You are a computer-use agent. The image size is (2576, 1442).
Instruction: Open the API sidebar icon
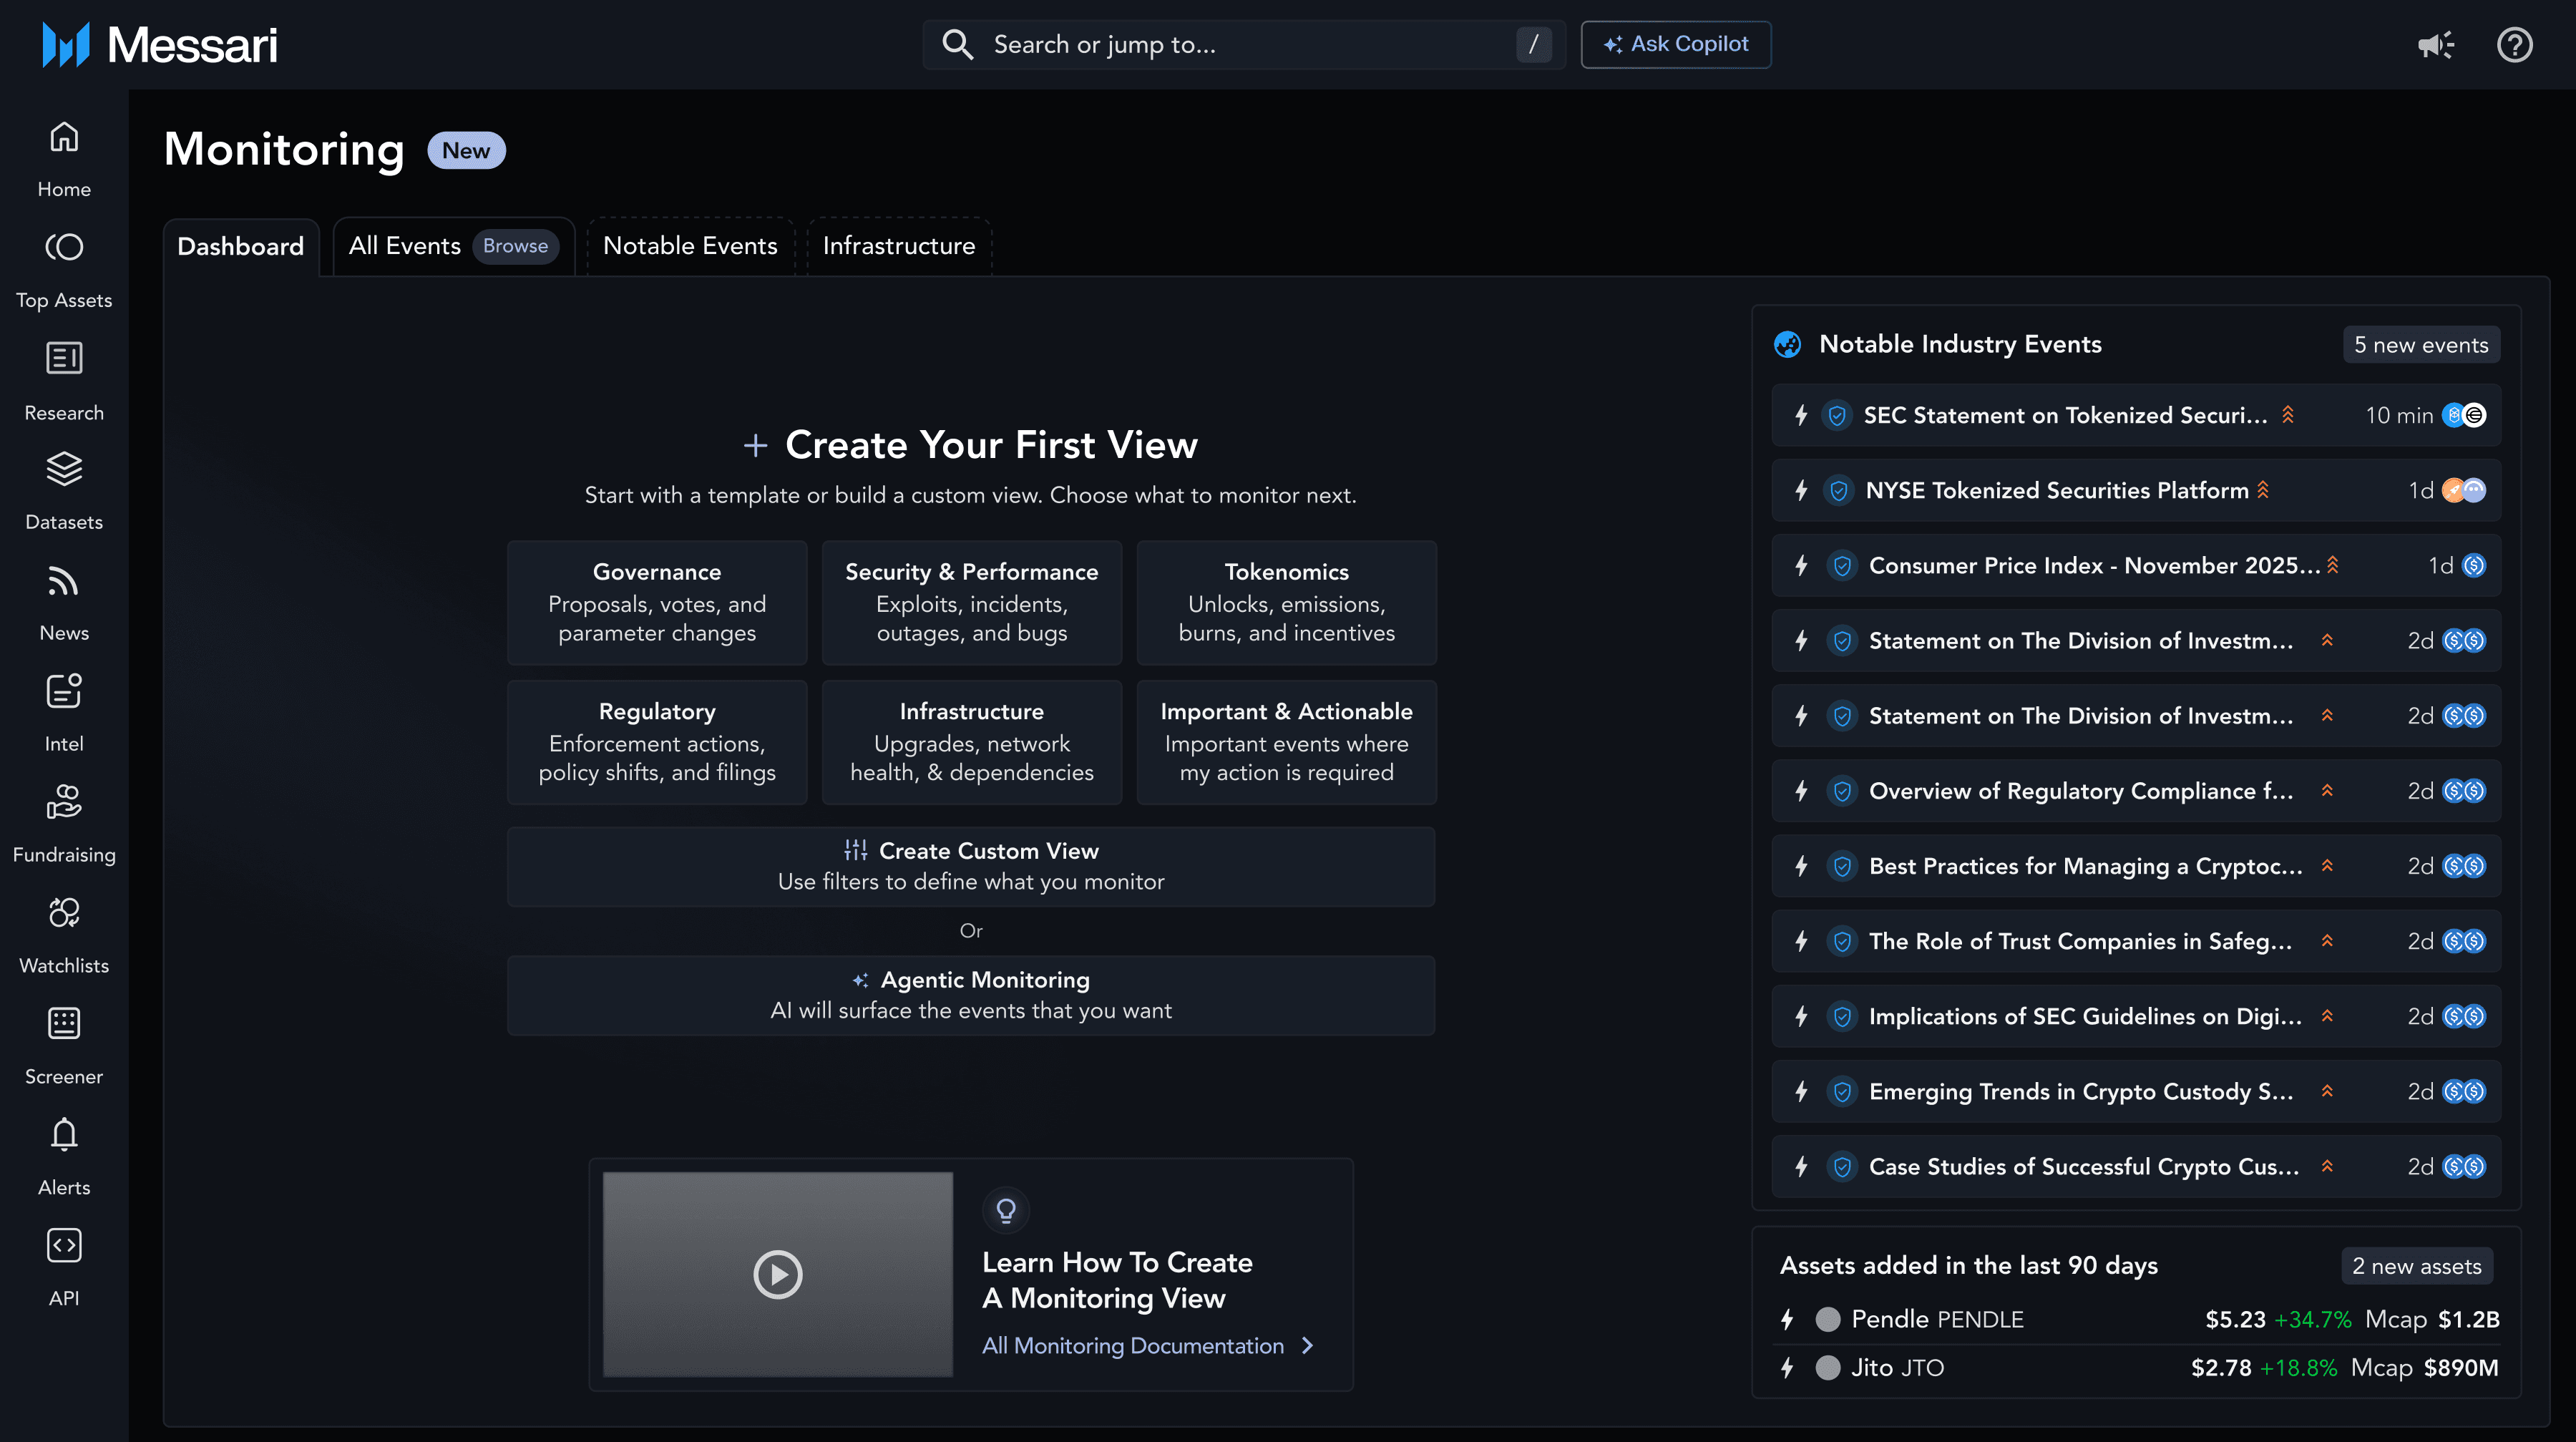[64, 1246]
